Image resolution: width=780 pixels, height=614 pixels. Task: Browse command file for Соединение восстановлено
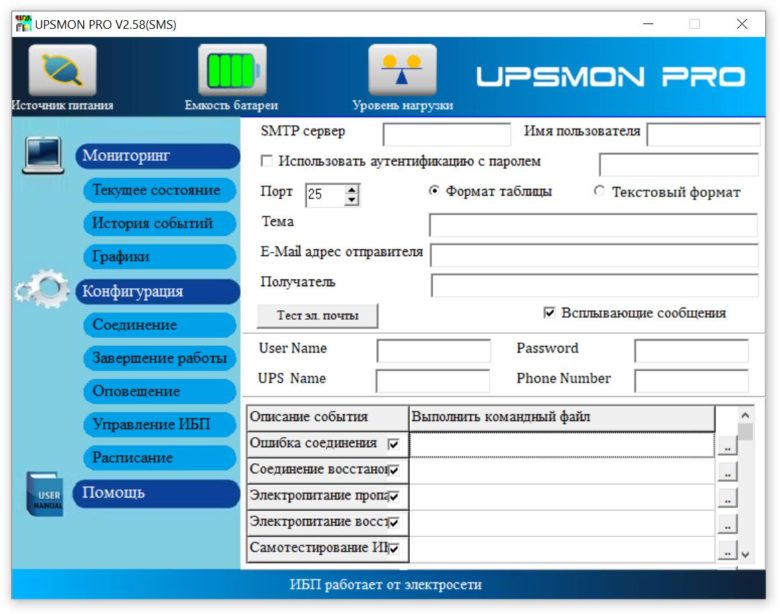click(727, 471)
